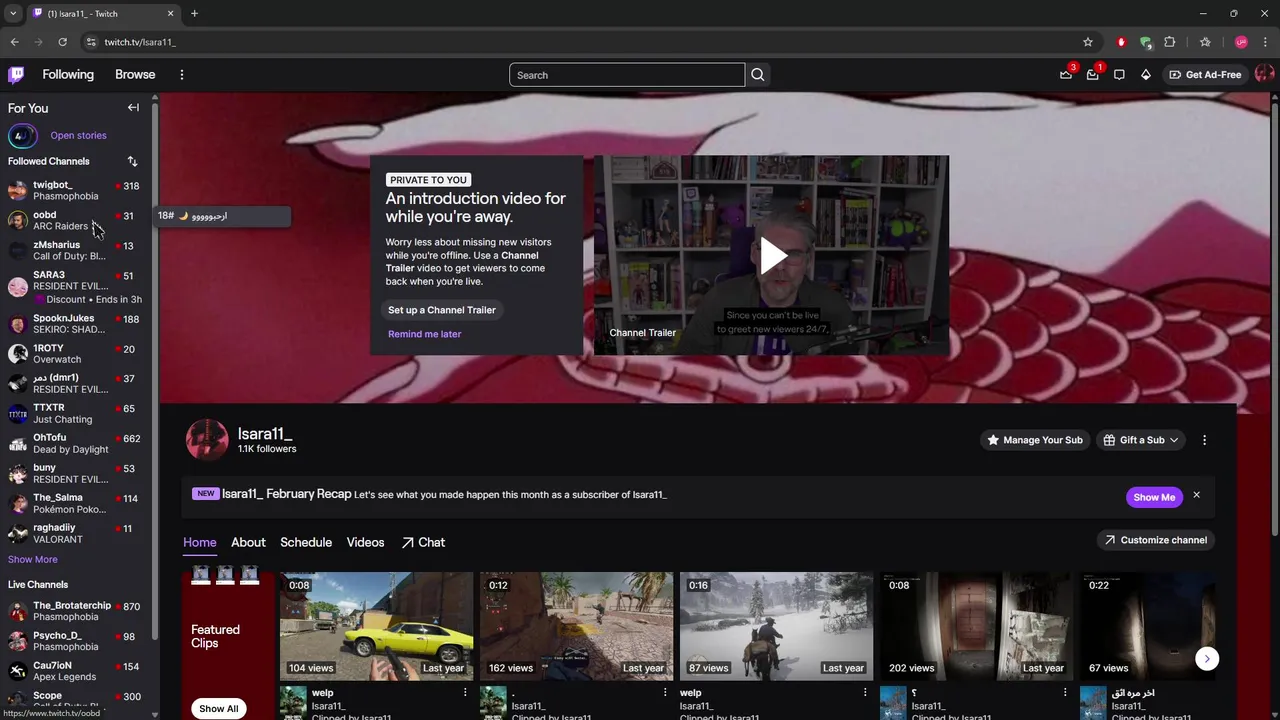
Task: Open the stories circle avatar
Action: coord(22,135)
